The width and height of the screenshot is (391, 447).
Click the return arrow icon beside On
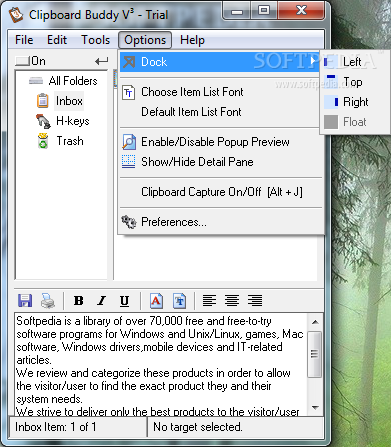101,61
